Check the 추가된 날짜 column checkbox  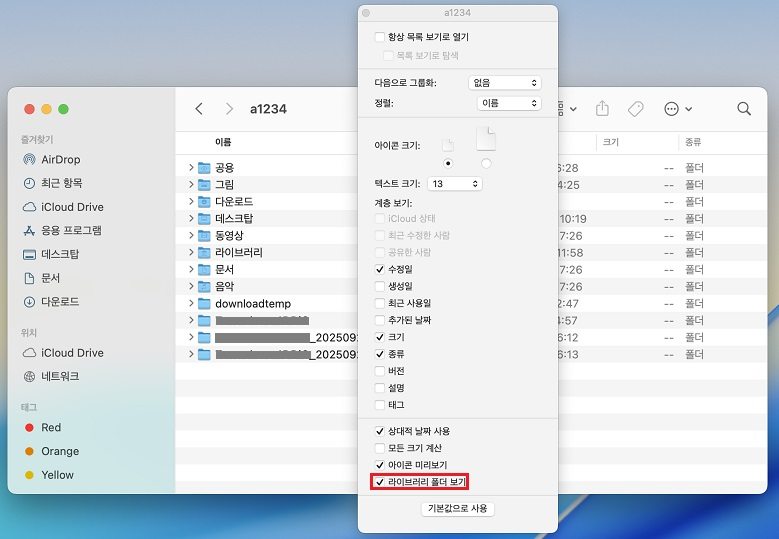coord(380,320)
